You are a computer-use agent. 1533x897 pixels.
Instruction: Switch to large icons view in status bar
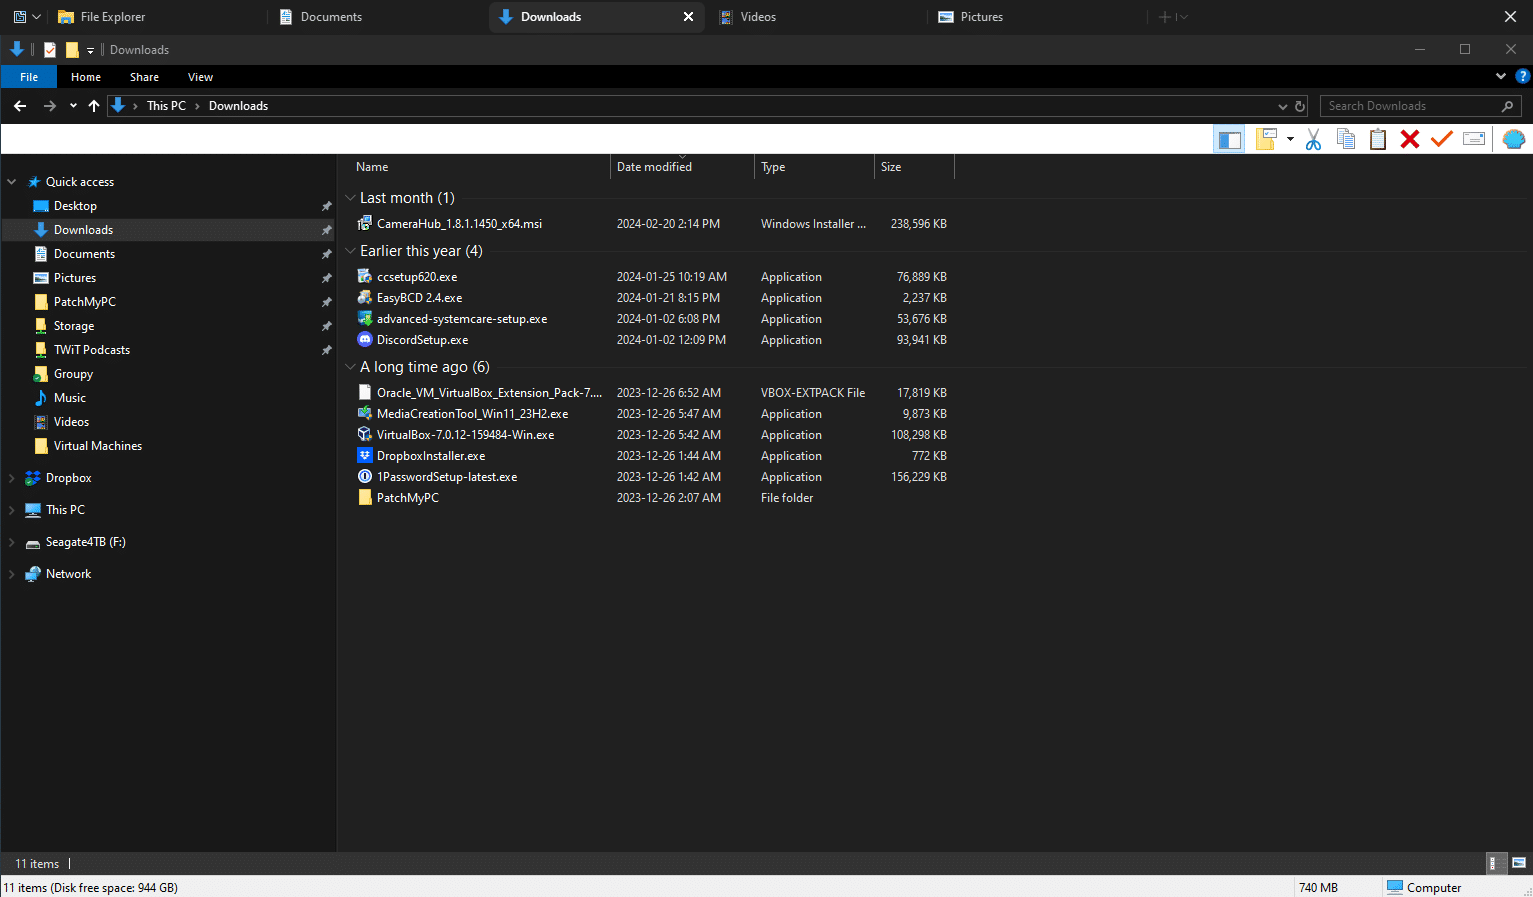click(x=1519, y=863)
